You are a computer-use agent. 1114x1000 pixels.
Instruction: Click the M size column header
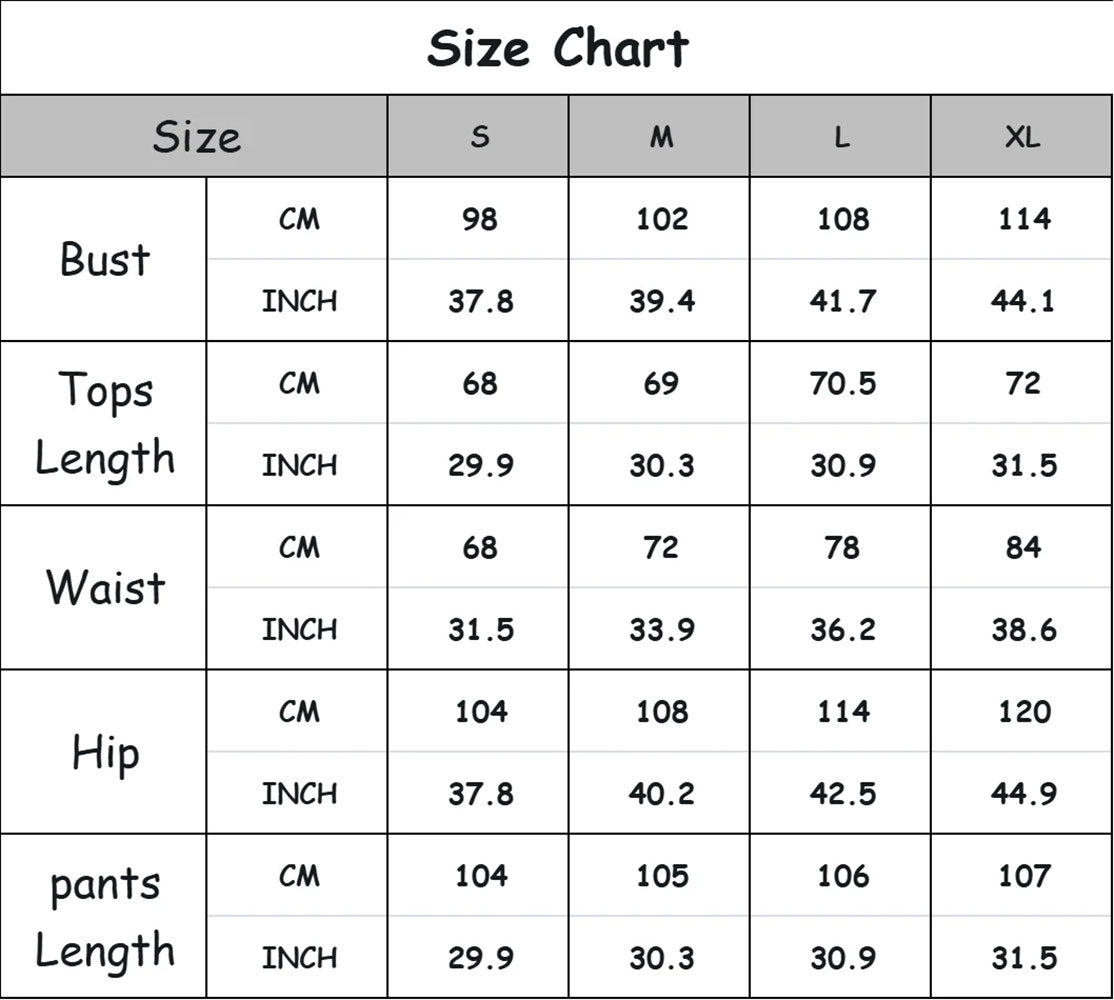click(661, 137)
